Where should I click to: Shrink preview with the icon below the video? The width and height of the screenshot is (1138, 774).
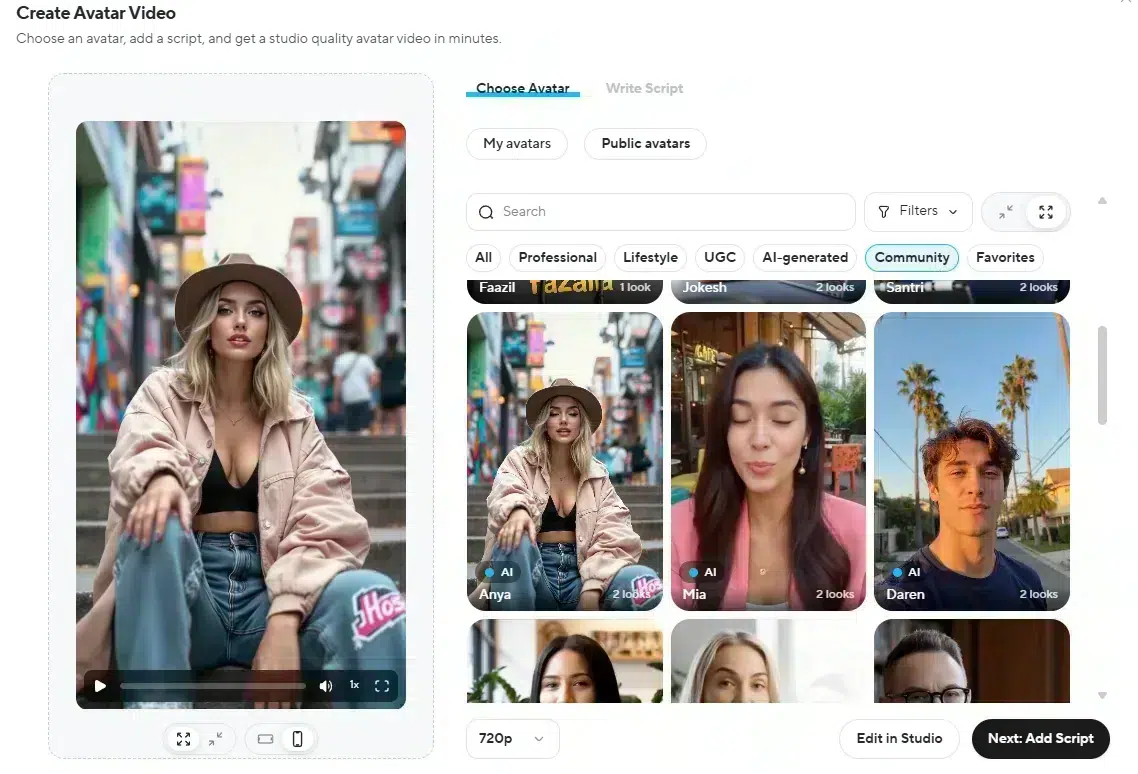216,739
